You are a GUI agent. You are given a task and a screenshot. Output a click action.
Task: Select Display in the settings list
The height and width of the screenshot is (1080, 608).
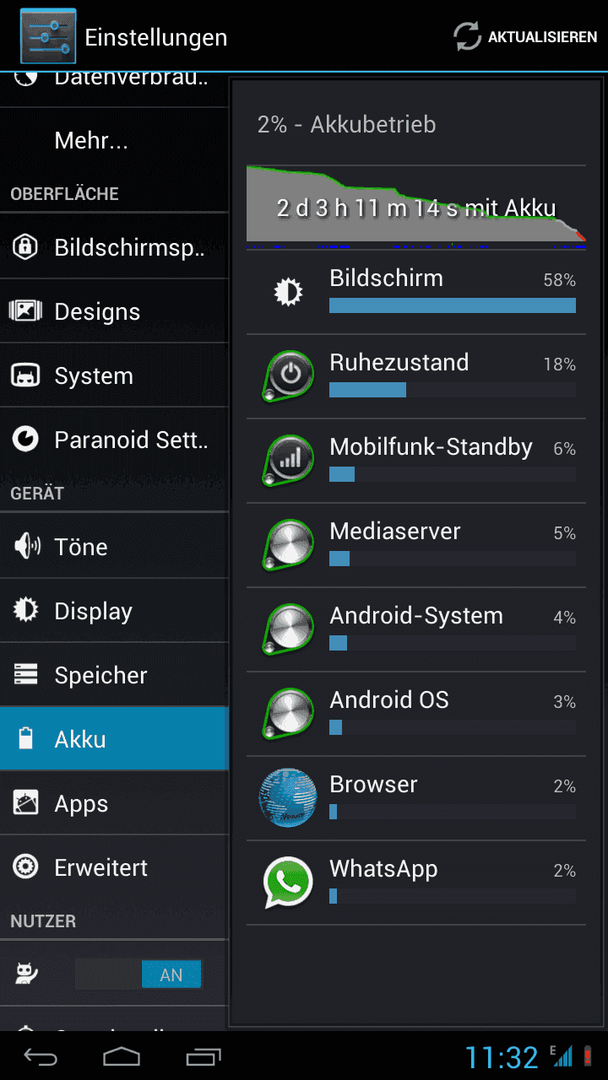tap(114, 611)
